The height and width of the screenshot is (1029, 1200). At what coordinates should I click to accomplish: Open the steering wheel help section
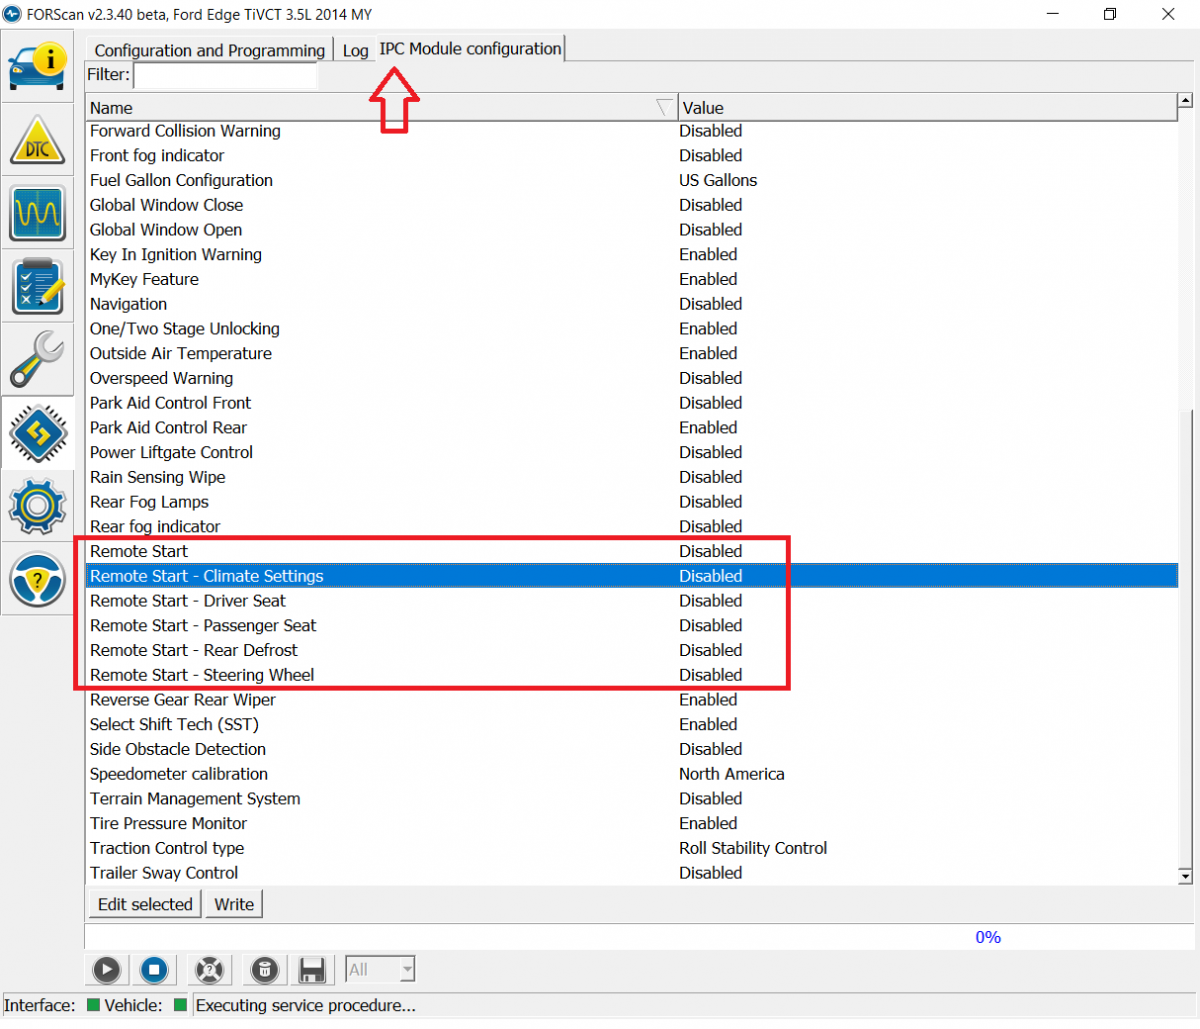click(38, 579)
